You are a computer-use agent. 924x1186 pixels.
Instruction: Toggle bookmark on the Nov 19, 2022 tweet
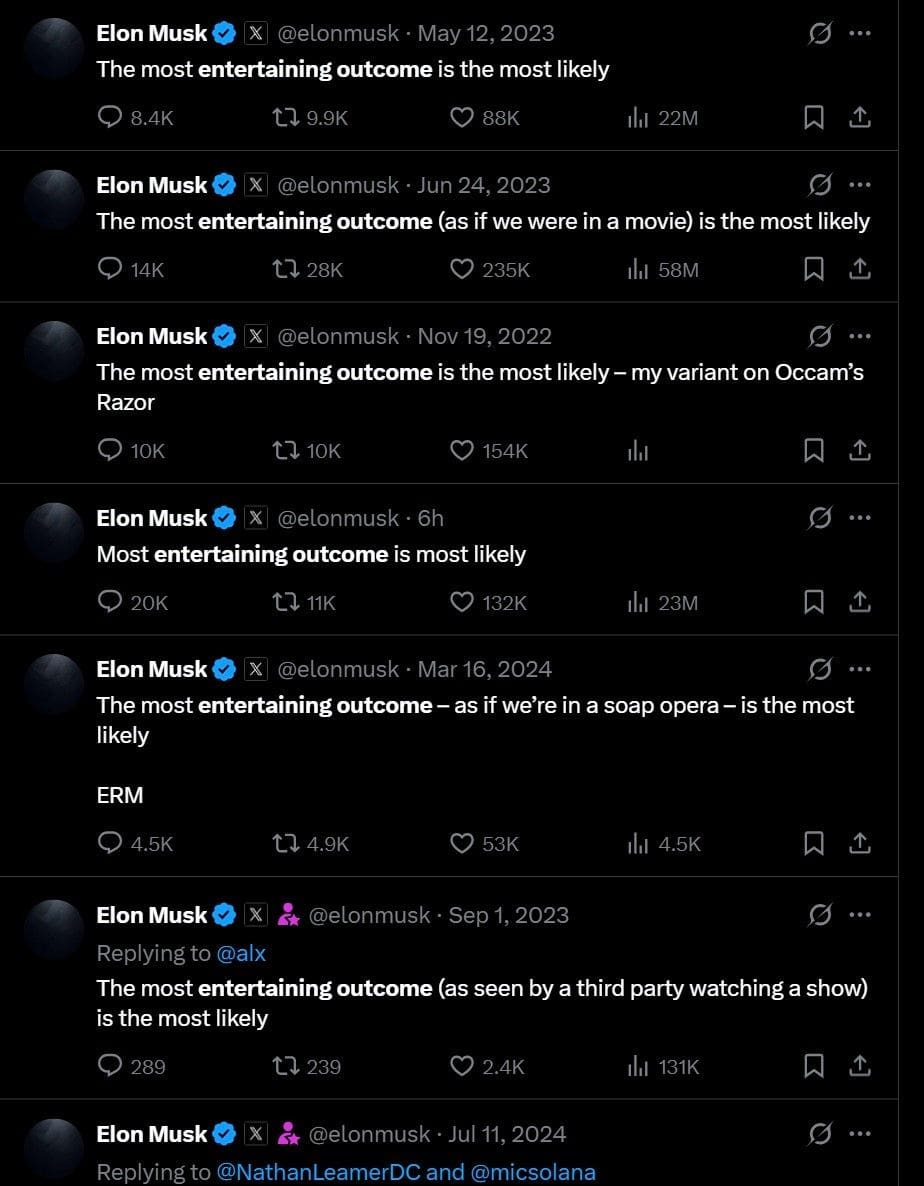coord(813,450)
